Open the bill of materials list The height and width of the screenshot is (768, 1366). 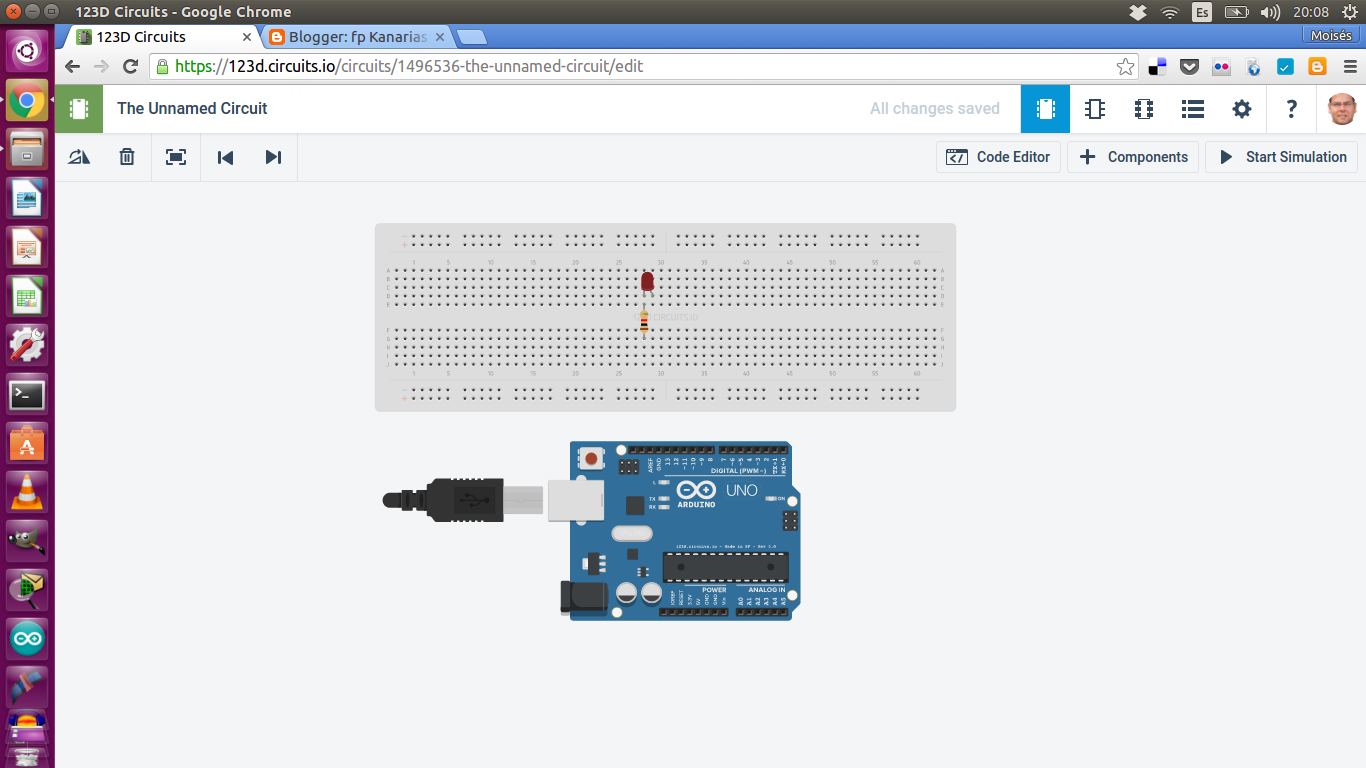point(1192,108)
